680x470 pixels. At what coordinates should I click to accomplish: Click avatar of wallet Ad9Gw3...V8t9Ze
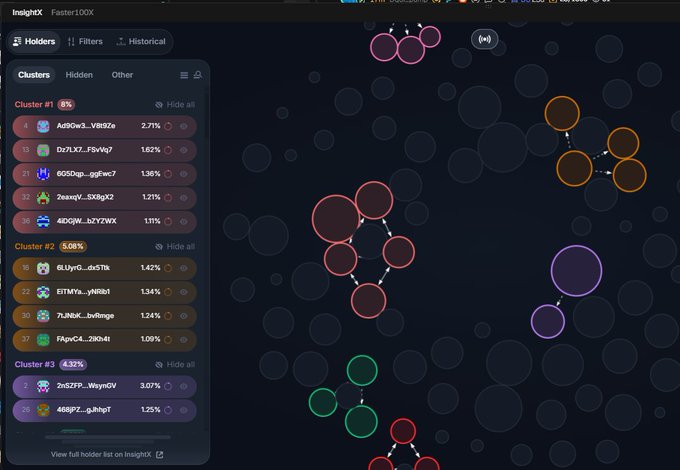(x=43, y=126)
